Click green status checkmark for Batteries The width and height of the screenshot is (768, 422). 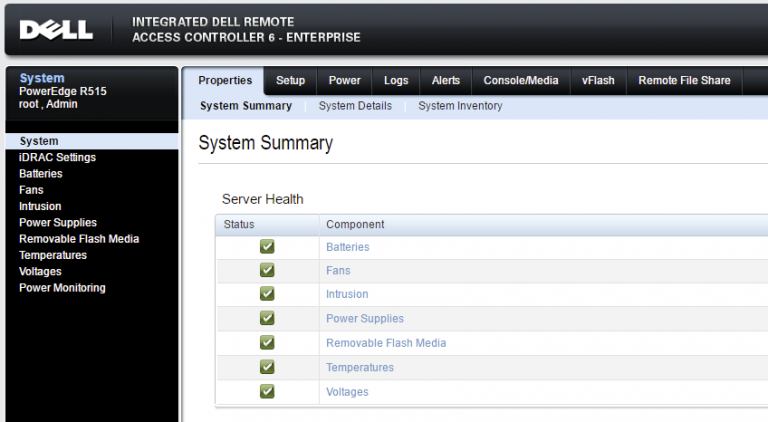point(267,247)
